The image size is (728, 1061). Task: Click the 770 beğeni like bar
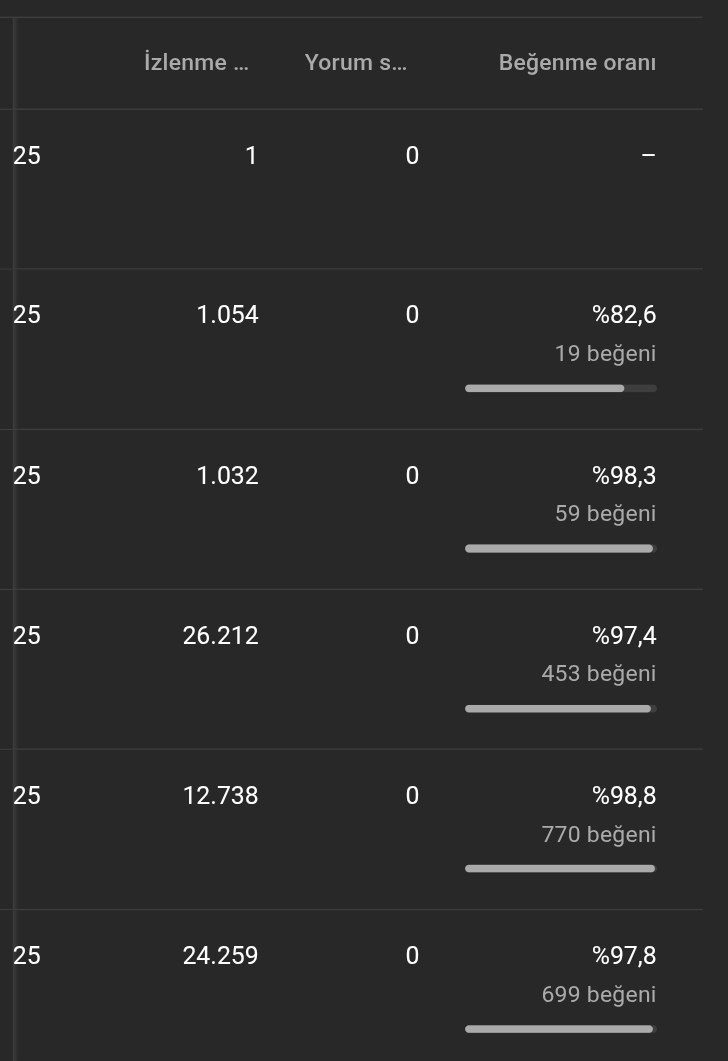click(561, 869)
